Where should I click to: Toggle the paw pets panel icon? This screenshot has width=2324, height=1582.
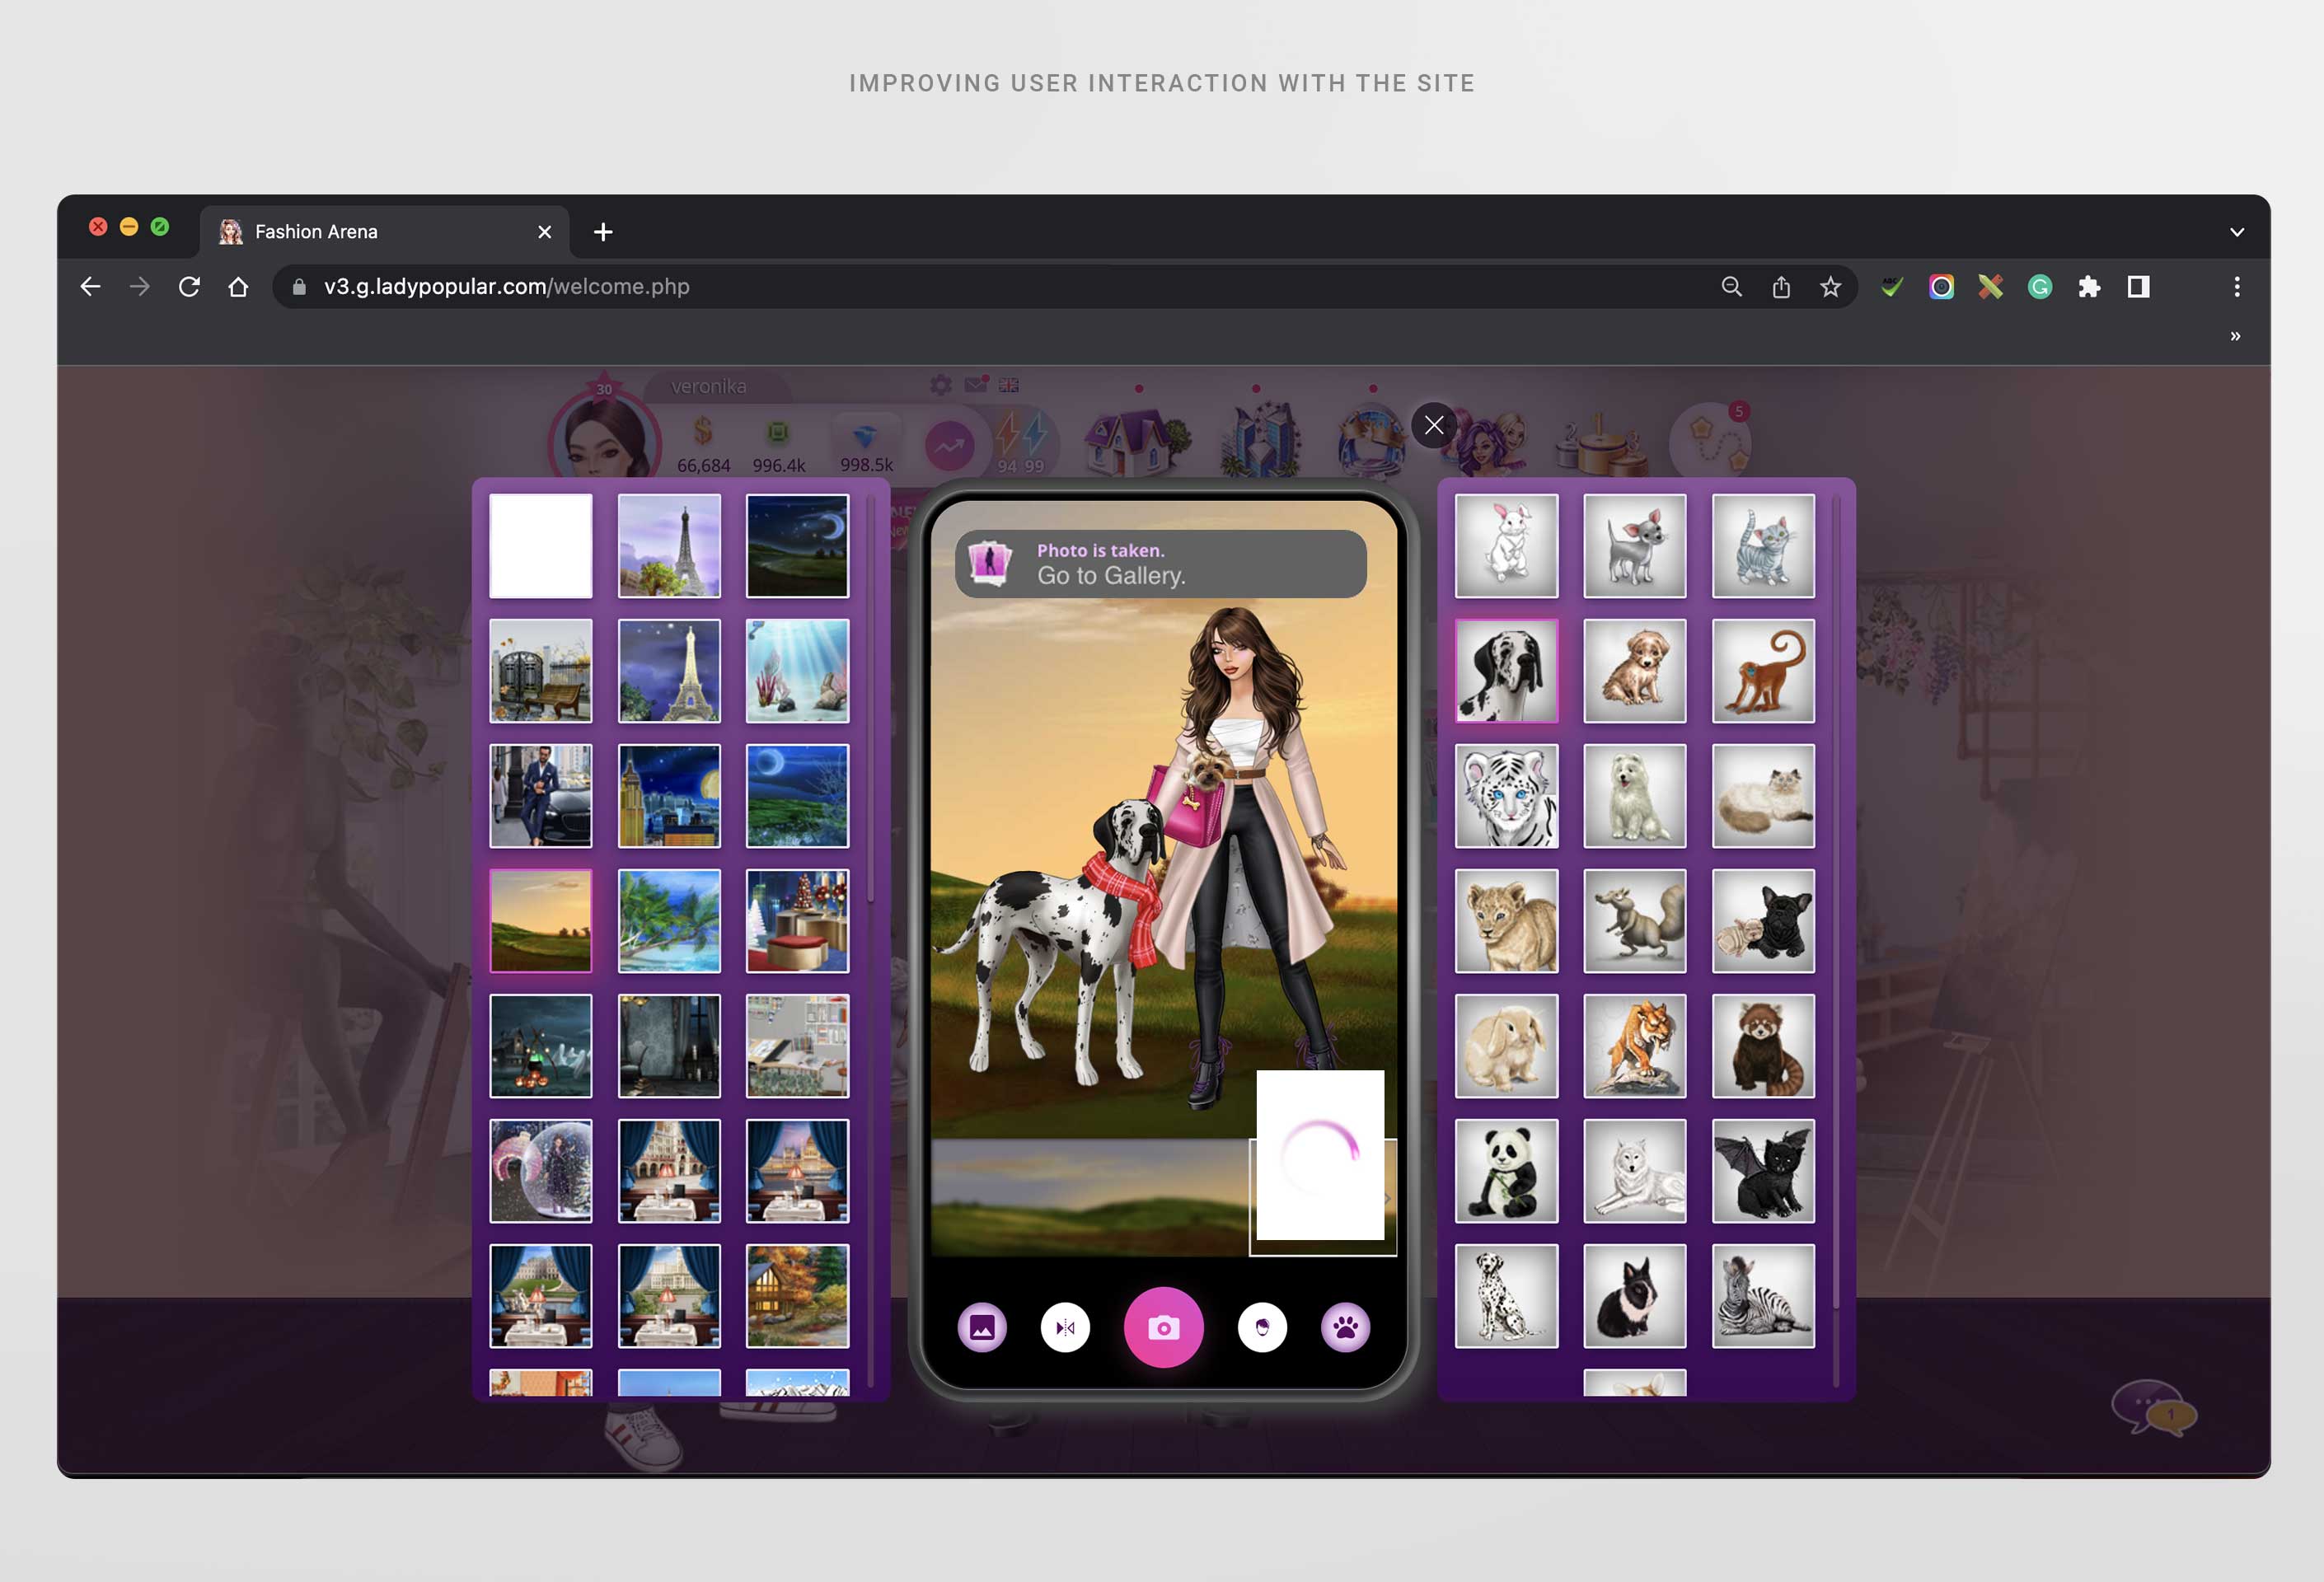tap(1345, 1328)
